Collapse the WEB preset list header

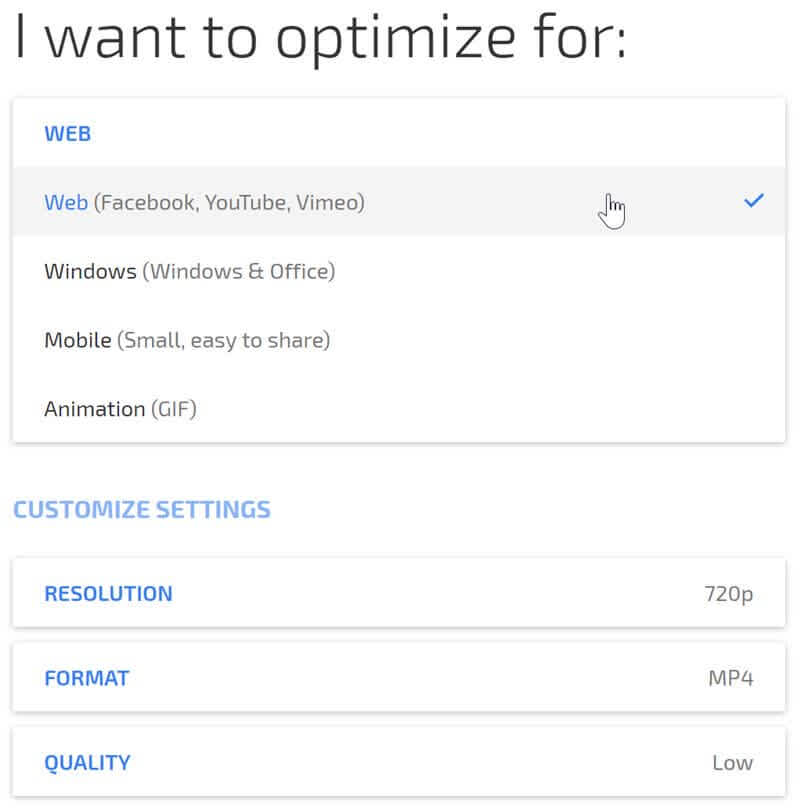pos(68,133)
